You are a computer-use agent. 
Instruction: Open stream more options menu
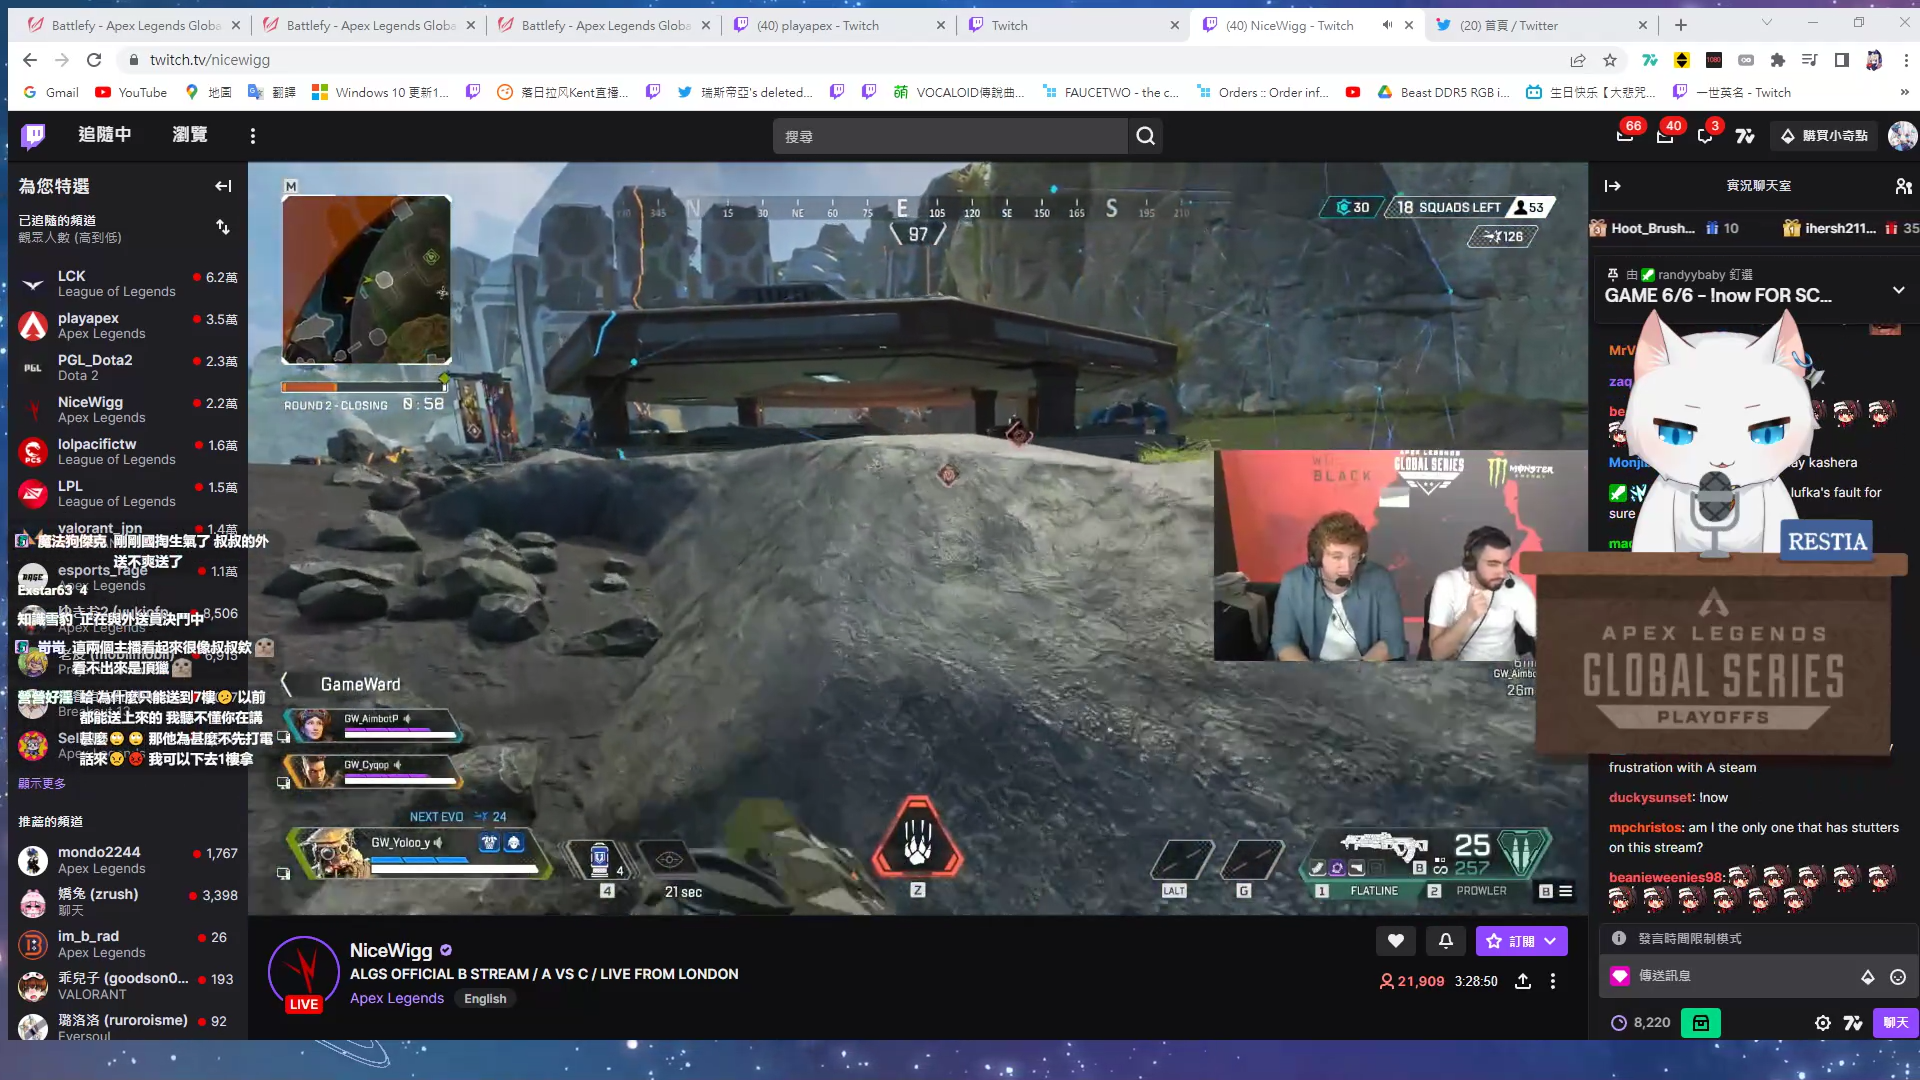[1553, 982]
